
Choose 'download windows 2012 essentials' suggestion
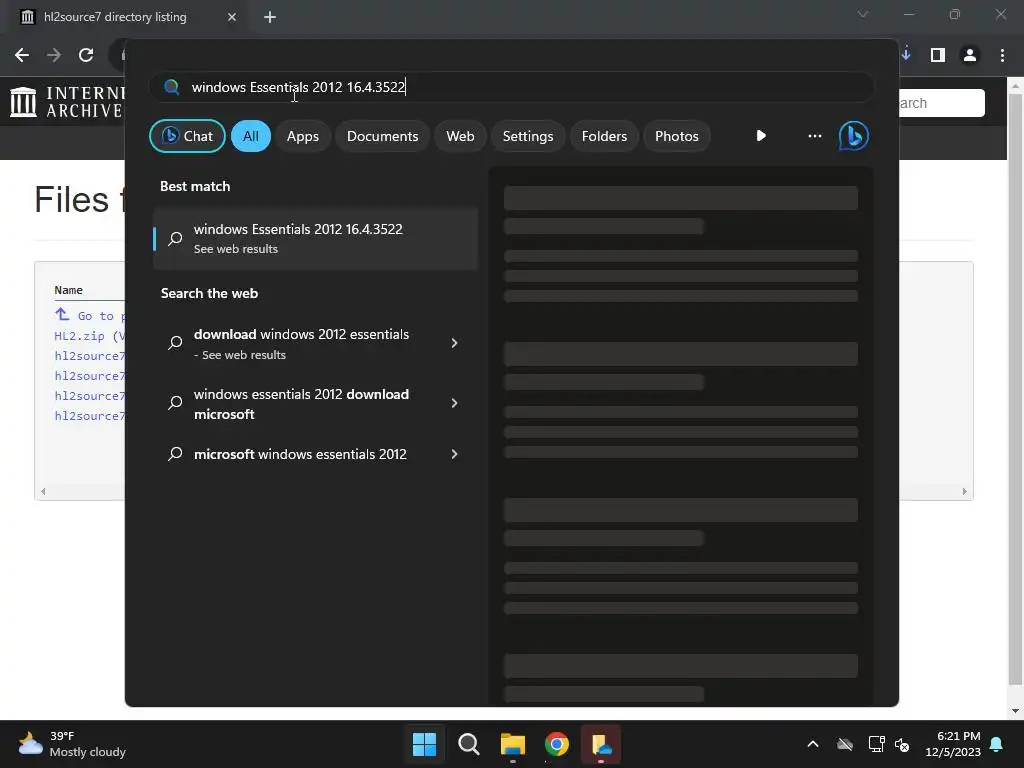click(x=301, y=344)
